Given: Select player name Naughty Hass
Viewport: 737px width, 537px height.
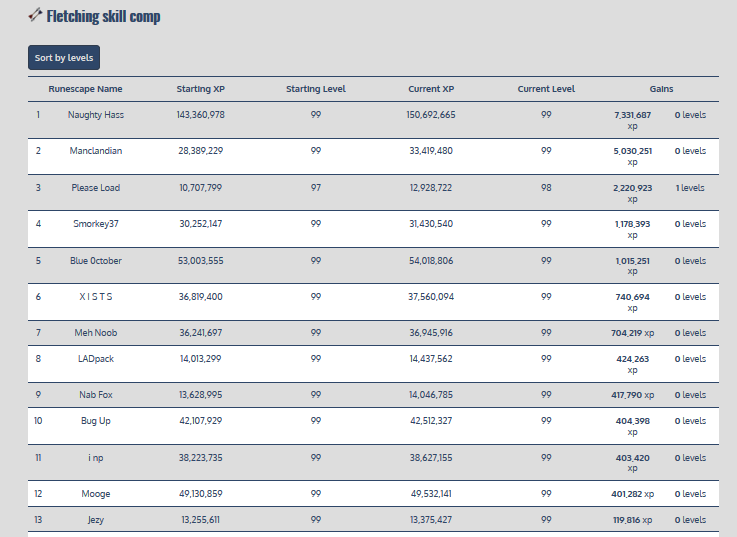Looking at the screenshot, I should (x=96, y=114).
